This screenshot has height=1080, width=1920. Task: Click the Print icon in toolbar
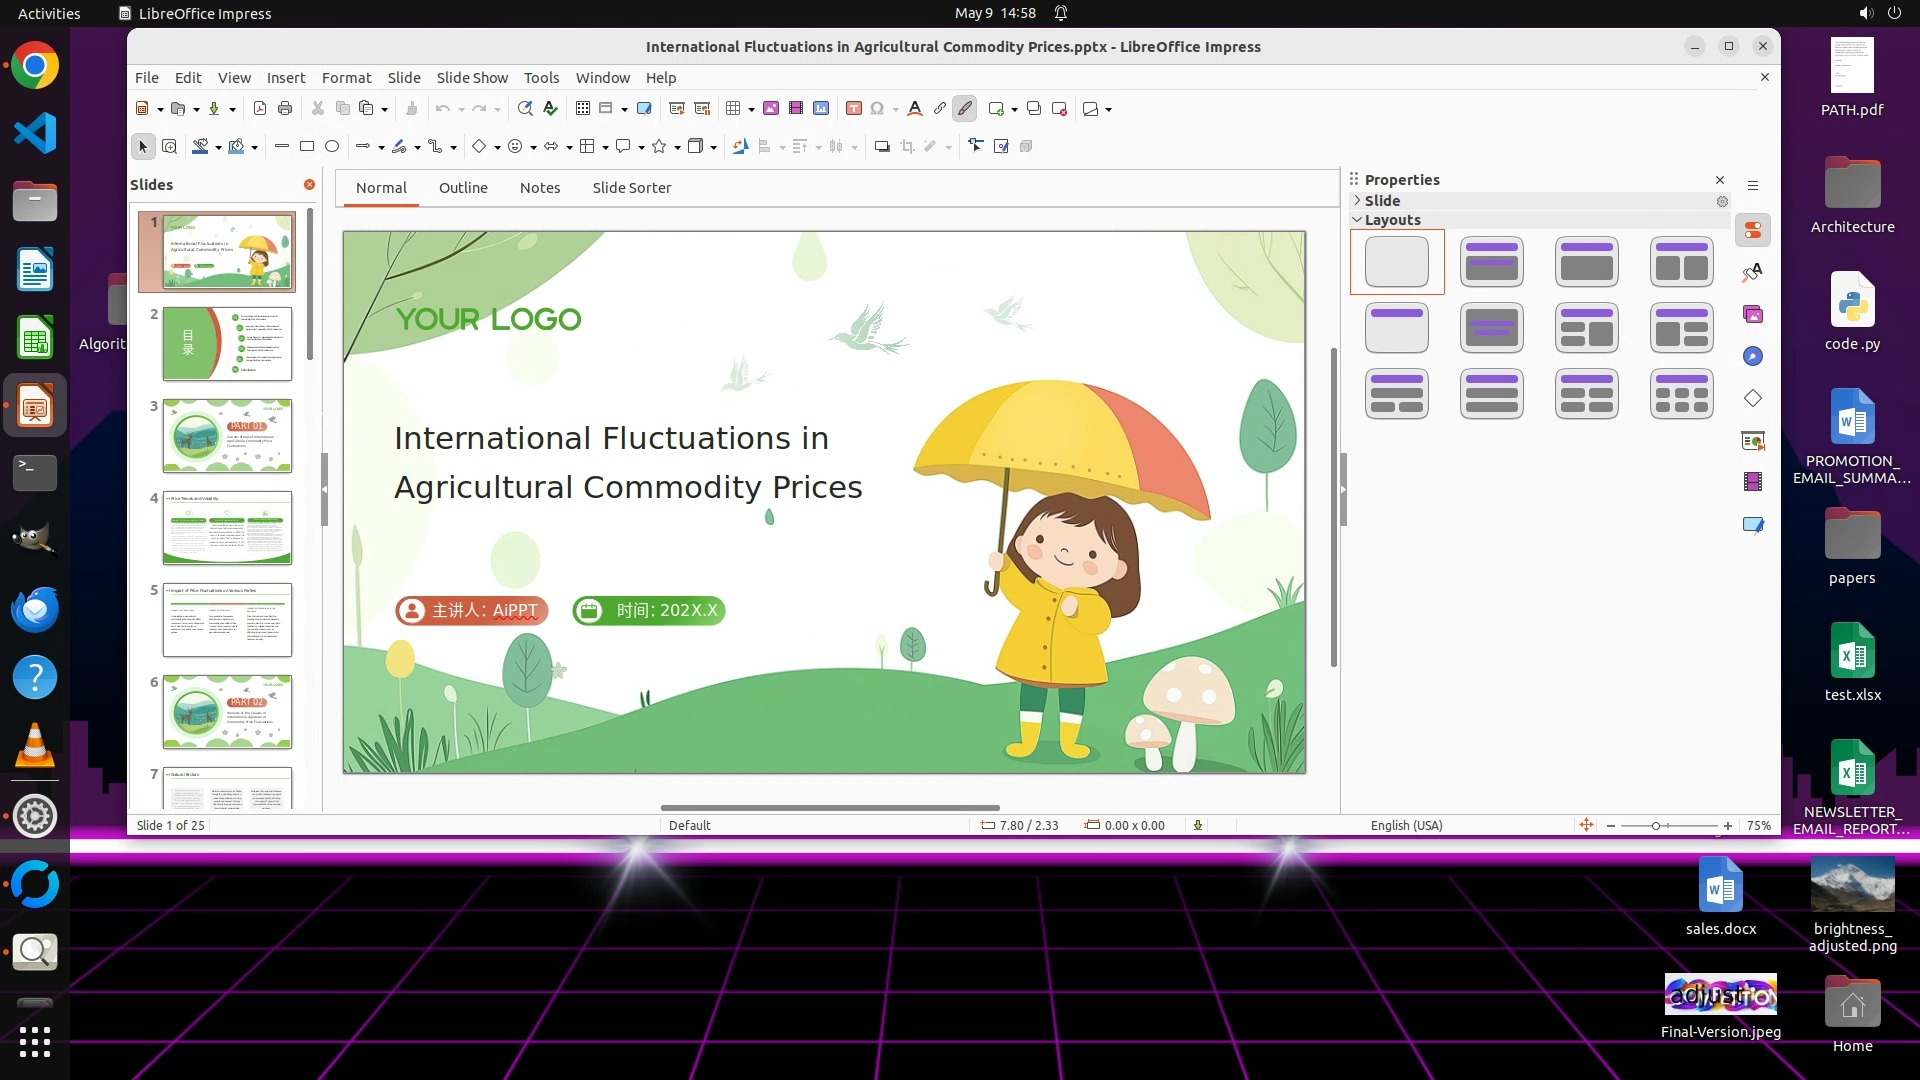(x=285, y=109)
